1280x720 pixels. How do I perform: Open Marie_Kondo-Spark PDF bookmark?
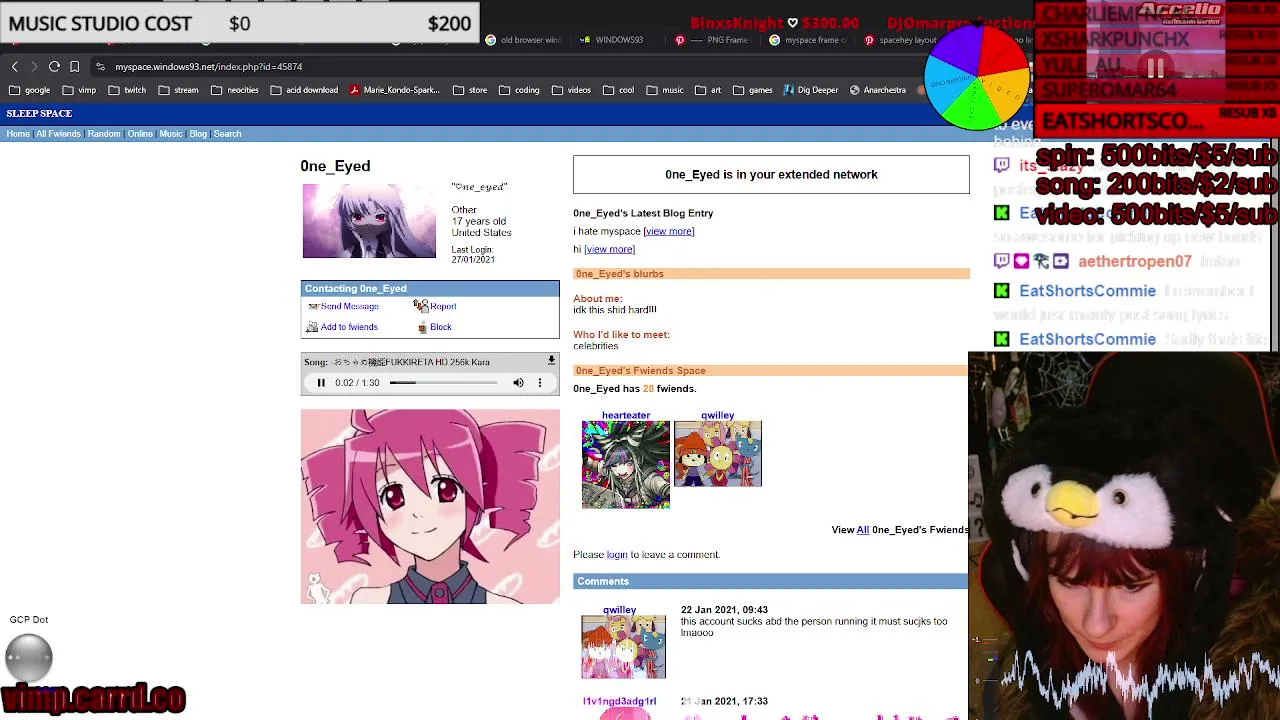pos(395,90)
